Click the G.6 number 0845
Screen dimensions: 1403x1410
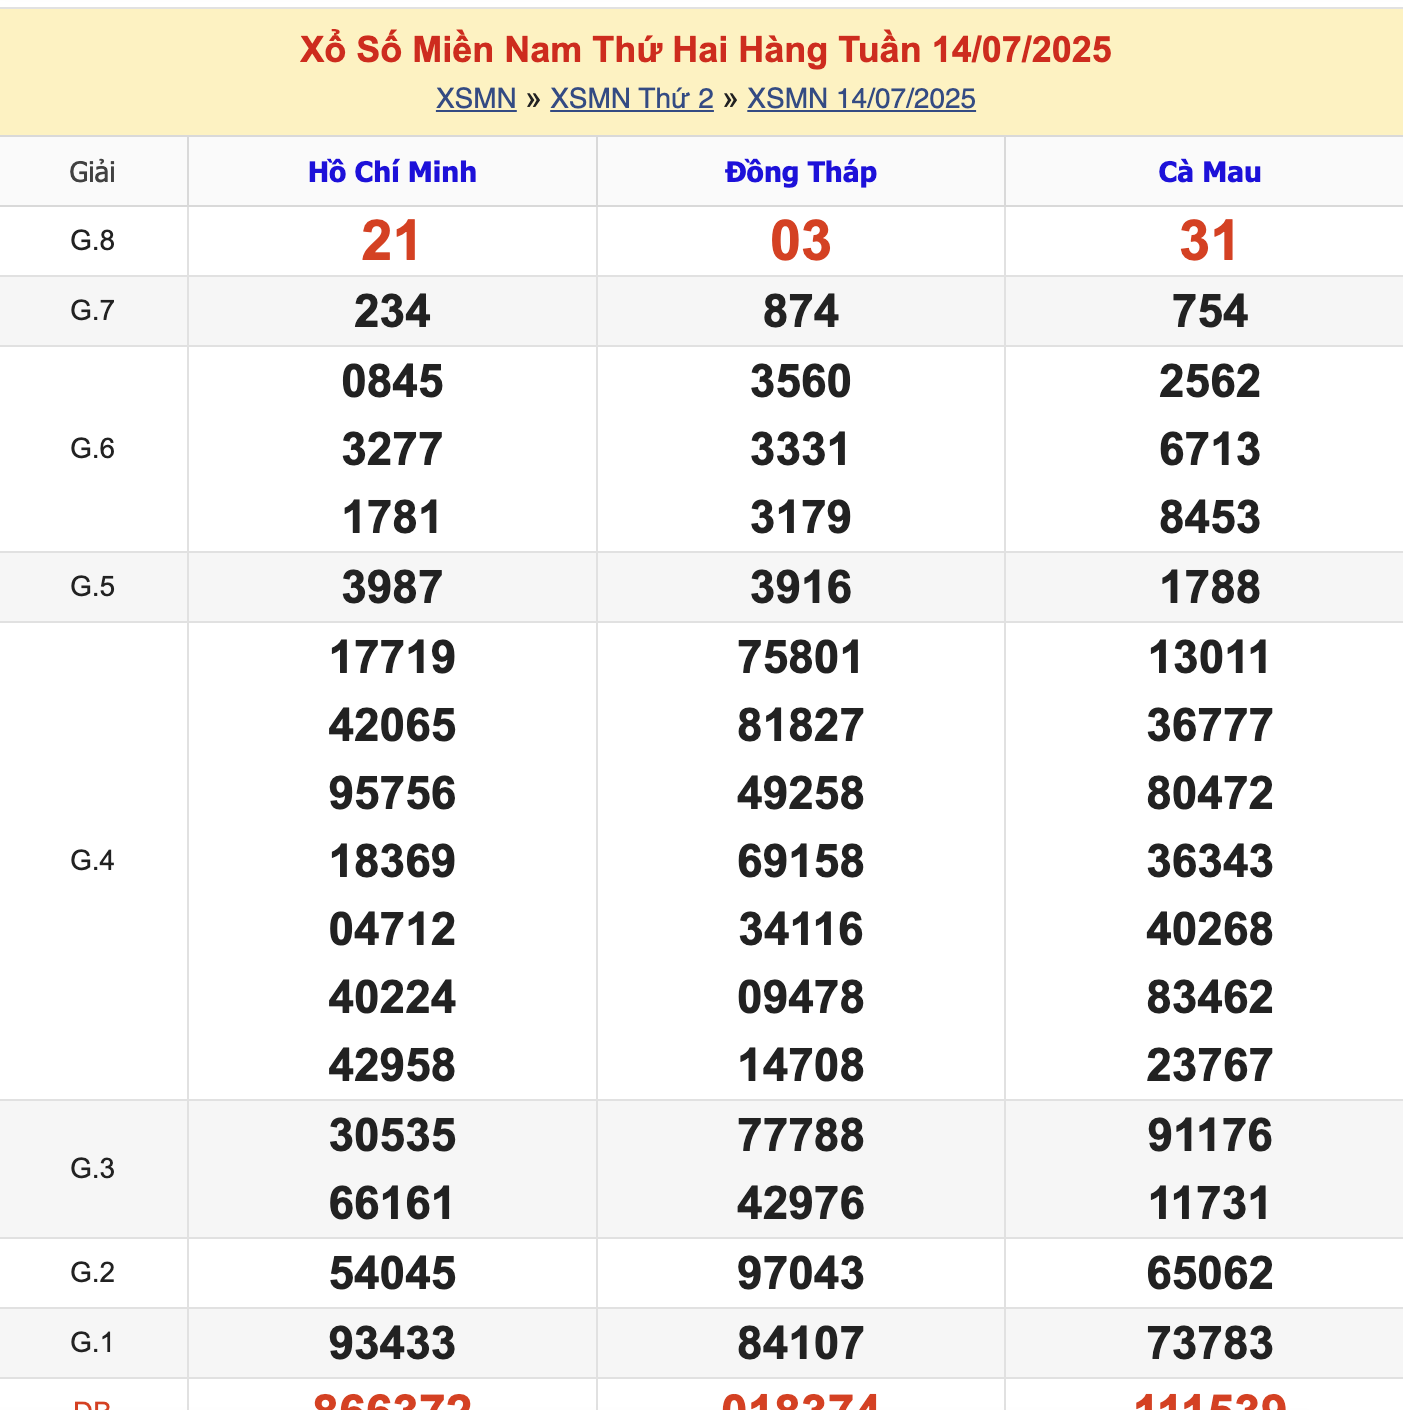(x=392, y=381)
